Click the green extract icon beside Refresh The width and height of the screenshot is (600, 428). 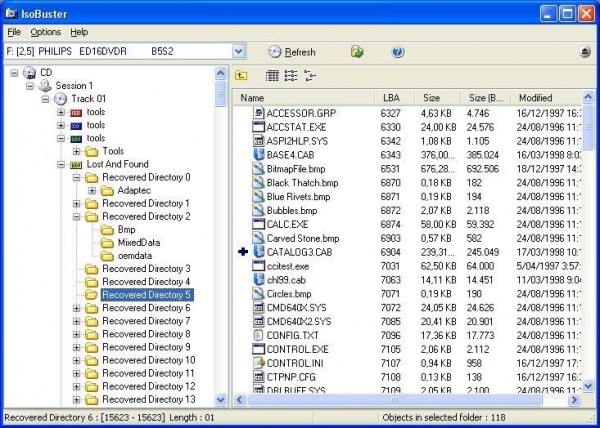[x=357, y=52]
